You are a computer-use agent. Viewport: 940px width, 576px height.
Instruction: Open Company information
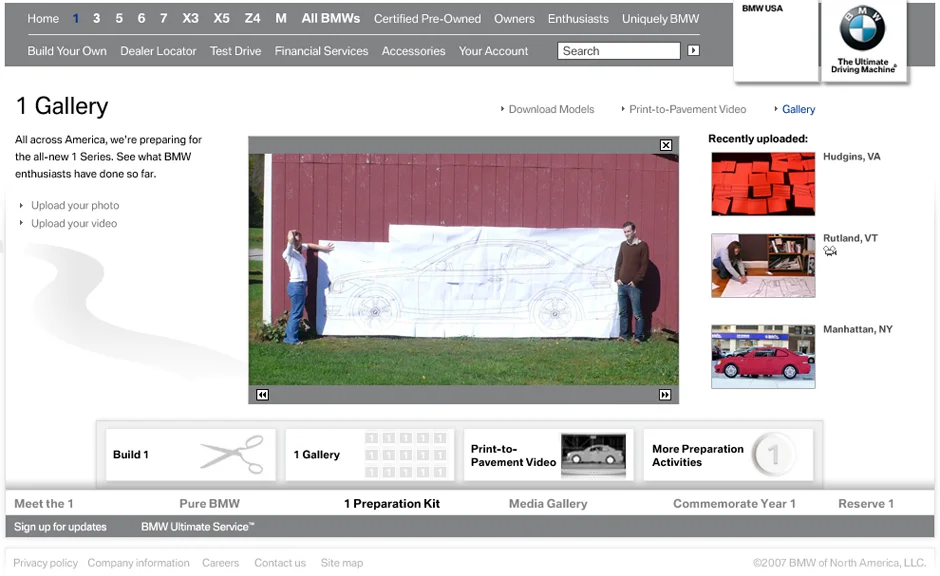coord(138,563)
